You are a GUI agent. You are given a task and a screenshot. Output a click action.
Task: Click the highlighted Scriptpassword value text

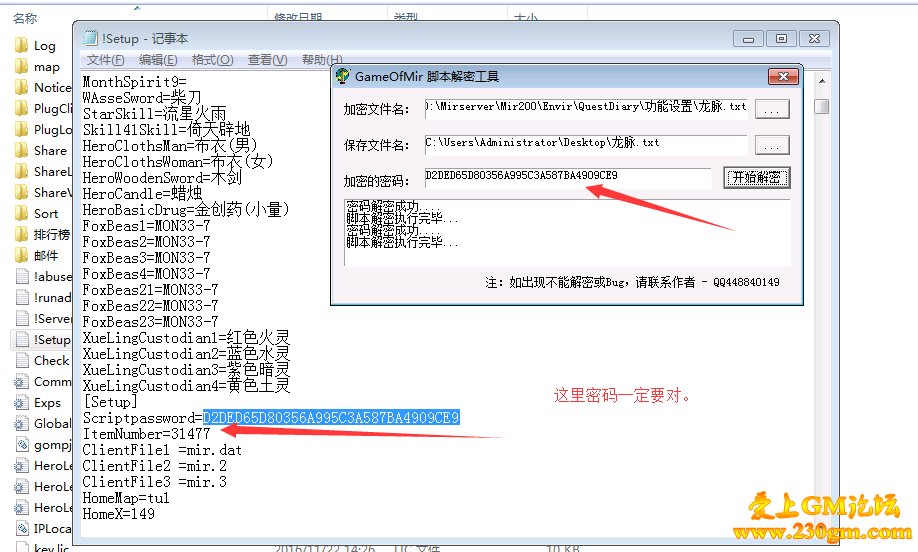(331, 417)
